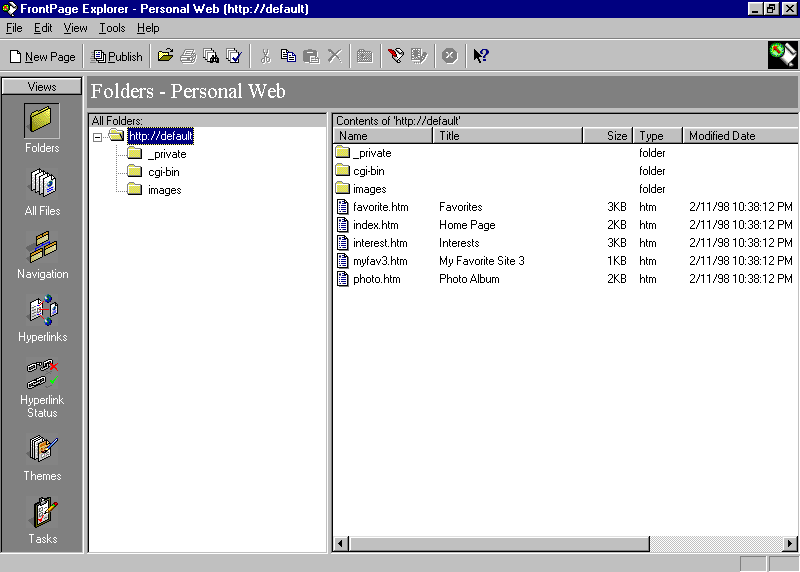The width and height of the screenshot is (800, 572).
Task: Switch to Navigation view
Action: pos(42,255)
